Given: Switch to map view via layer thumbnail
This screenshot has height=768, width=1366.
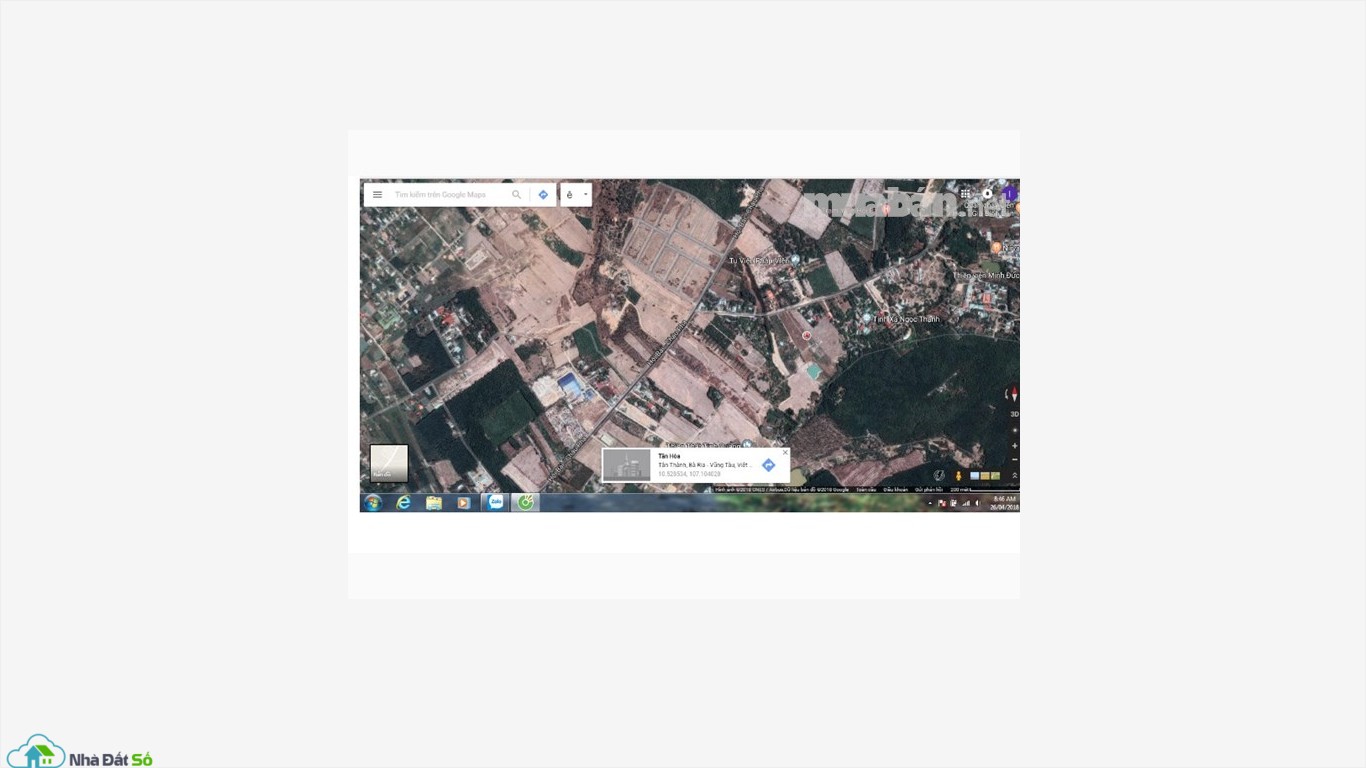Looking at the screenshot, I should 389,463.
